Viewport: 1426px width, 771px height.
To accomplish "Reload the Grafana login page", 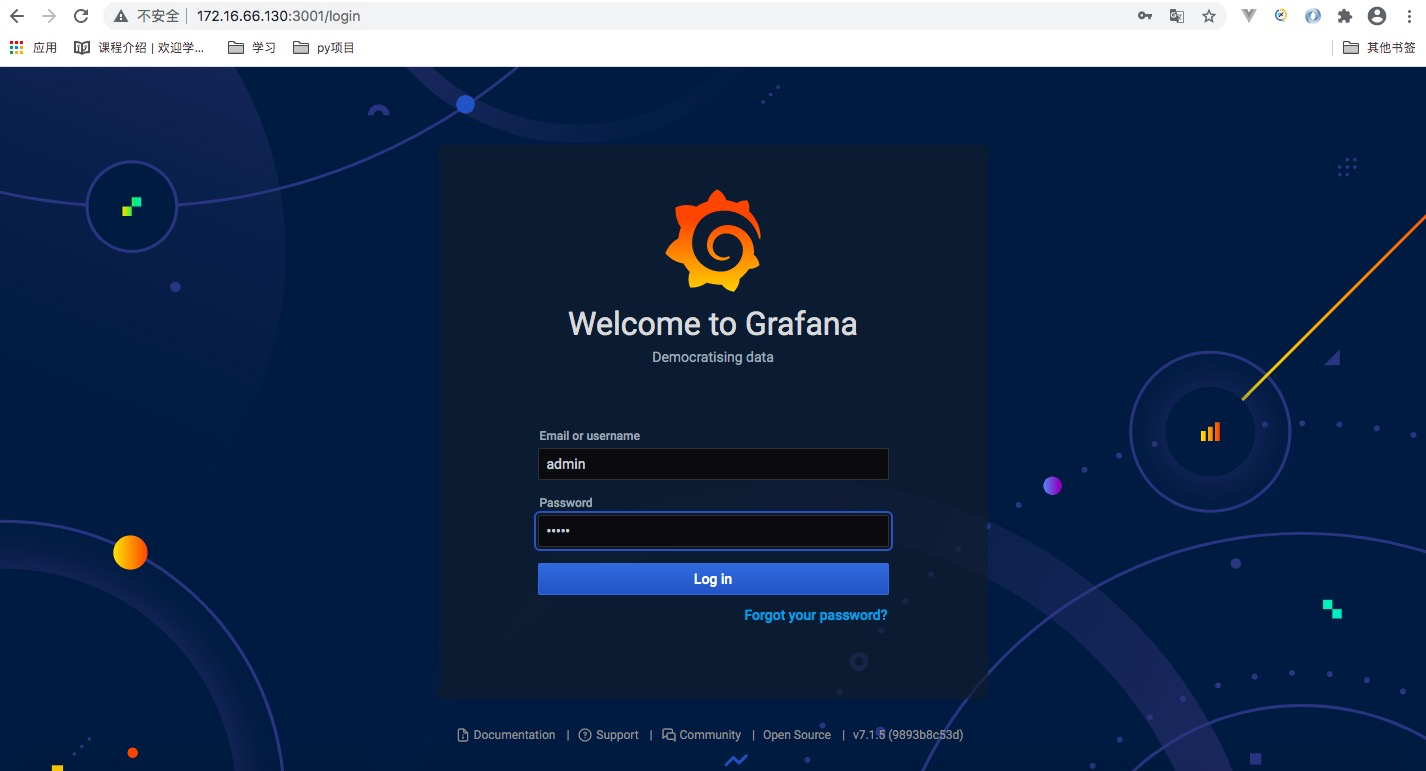I will tap(81, 16).
